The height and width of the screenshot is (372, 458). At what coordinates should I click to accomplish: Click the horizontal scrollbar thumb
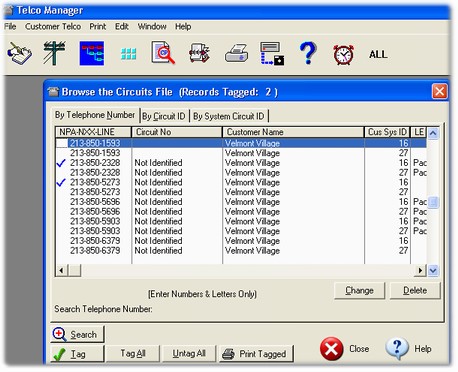click(x=75, y=270)
